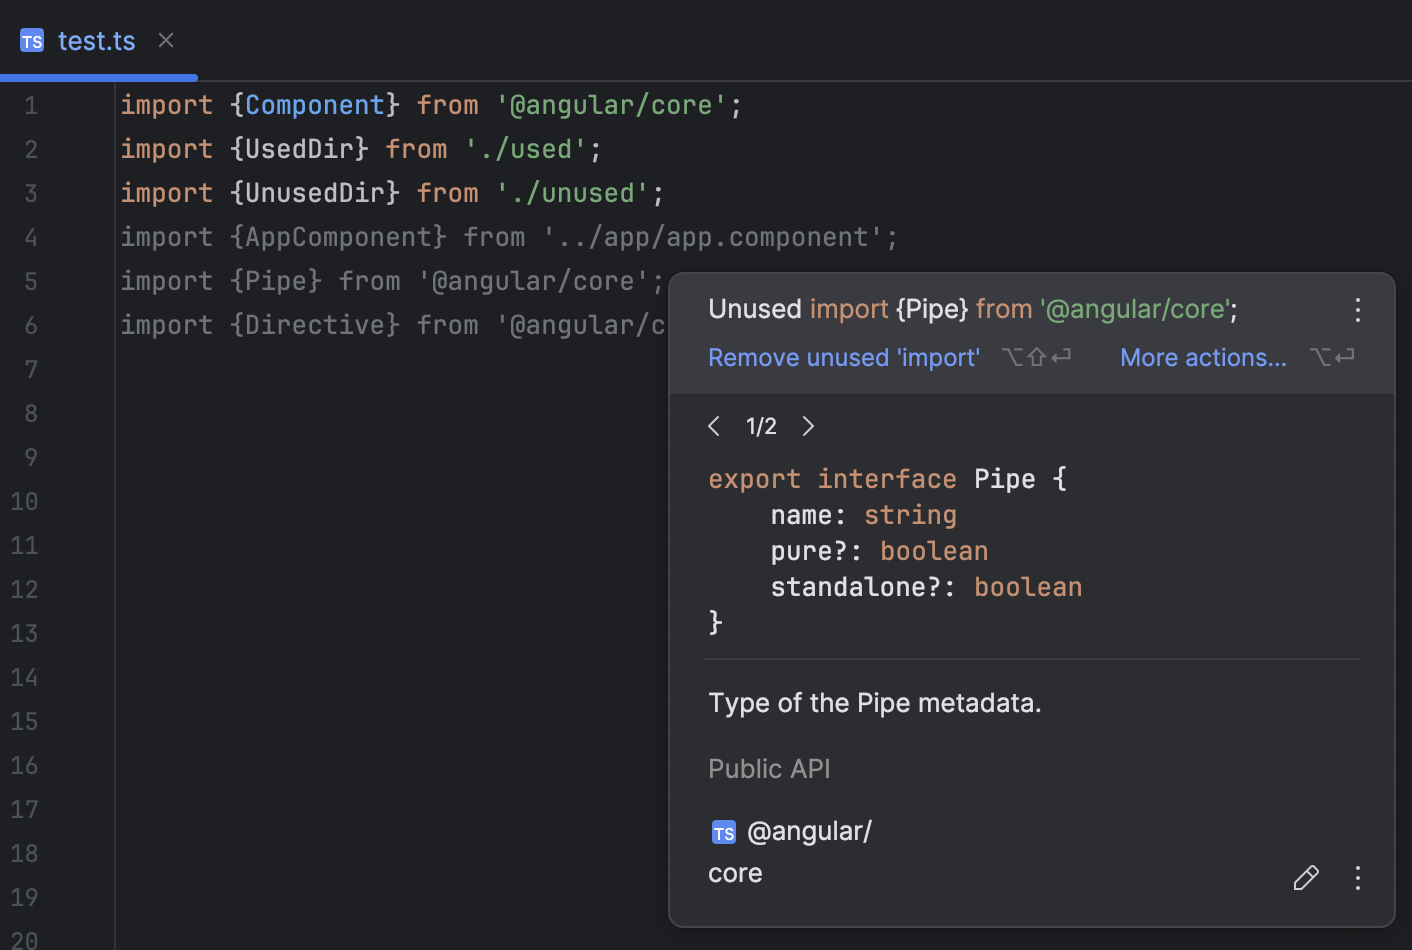Click the TS badge next to @angular/core

tap(723, 831)
